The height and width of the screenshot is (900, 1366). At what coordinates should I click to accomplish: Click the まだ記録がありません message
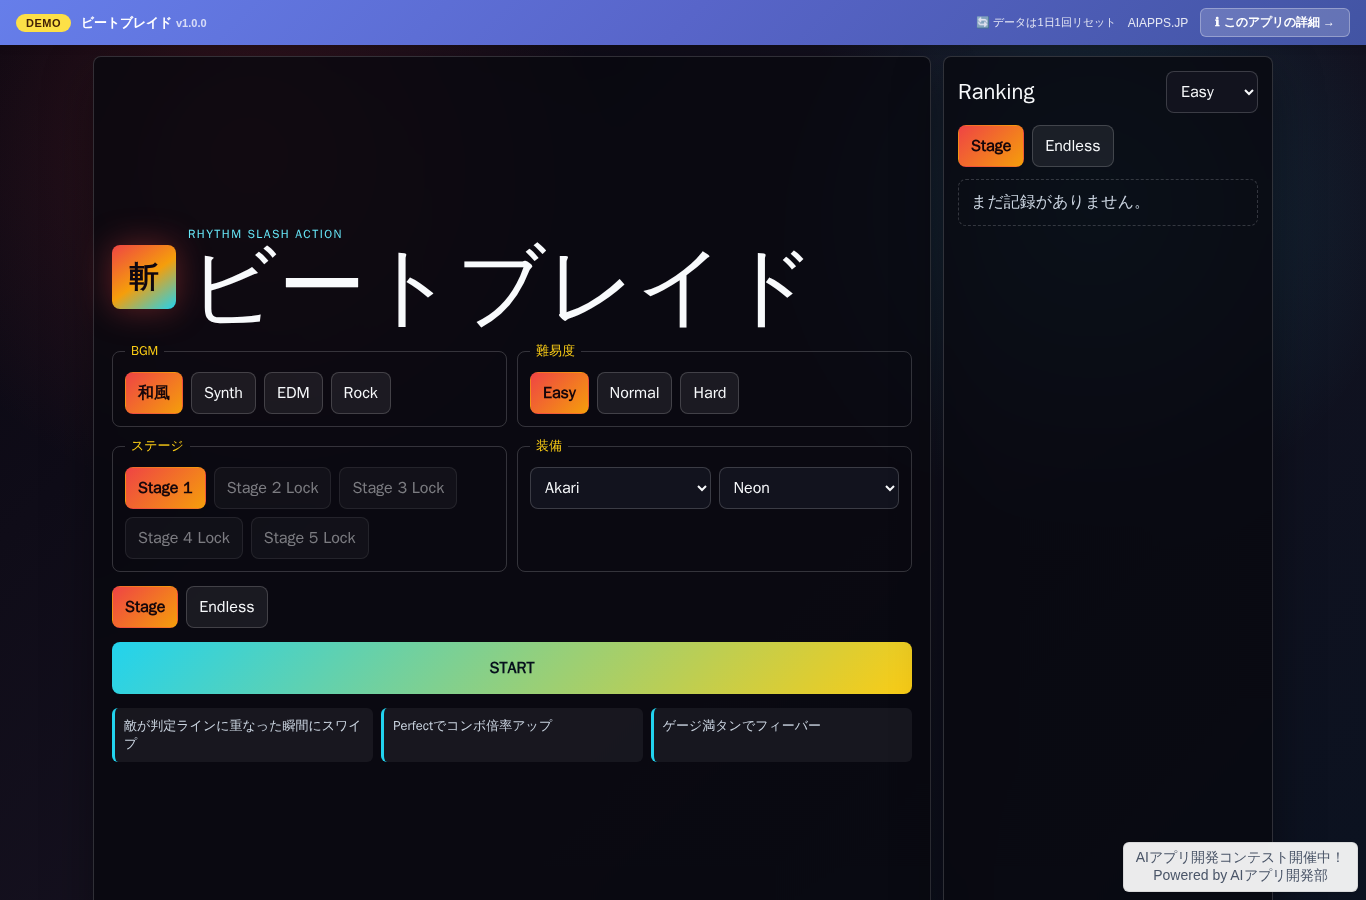(1108, 202)
